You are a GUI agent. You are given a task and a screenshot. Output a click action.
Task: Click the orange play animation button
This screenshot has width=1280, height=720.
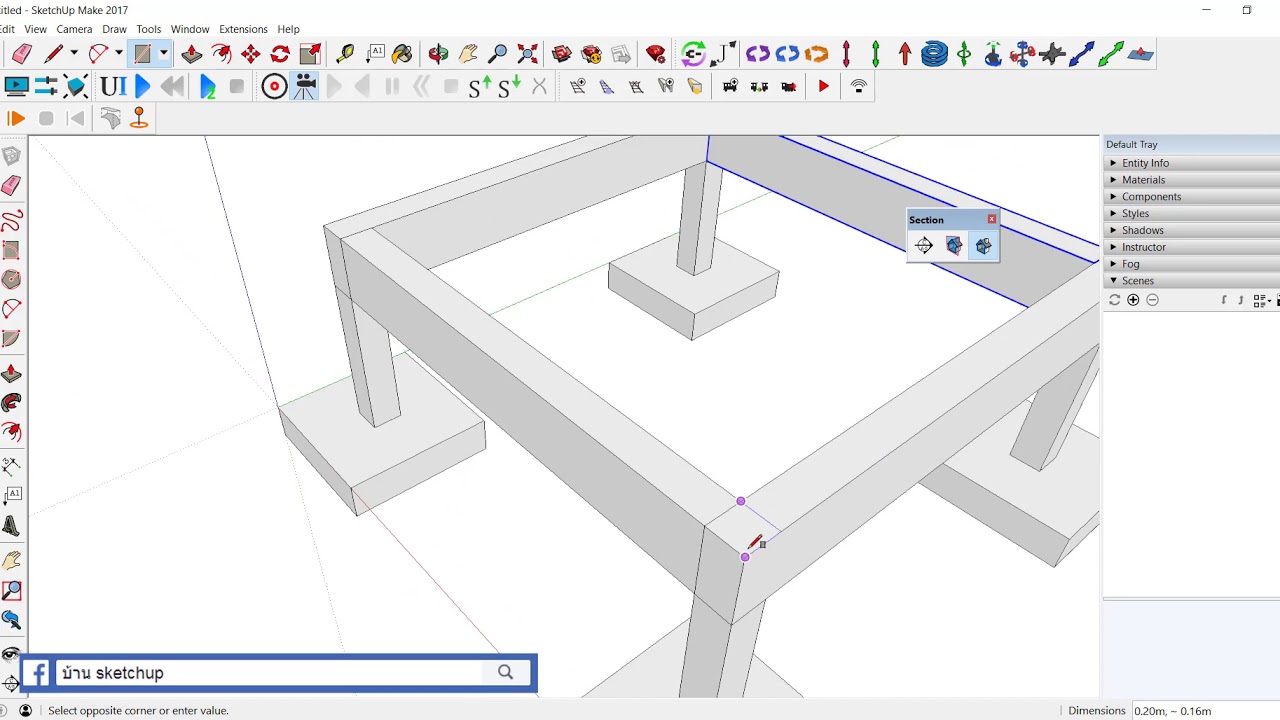pyautogui.click(x=15, y=119)
